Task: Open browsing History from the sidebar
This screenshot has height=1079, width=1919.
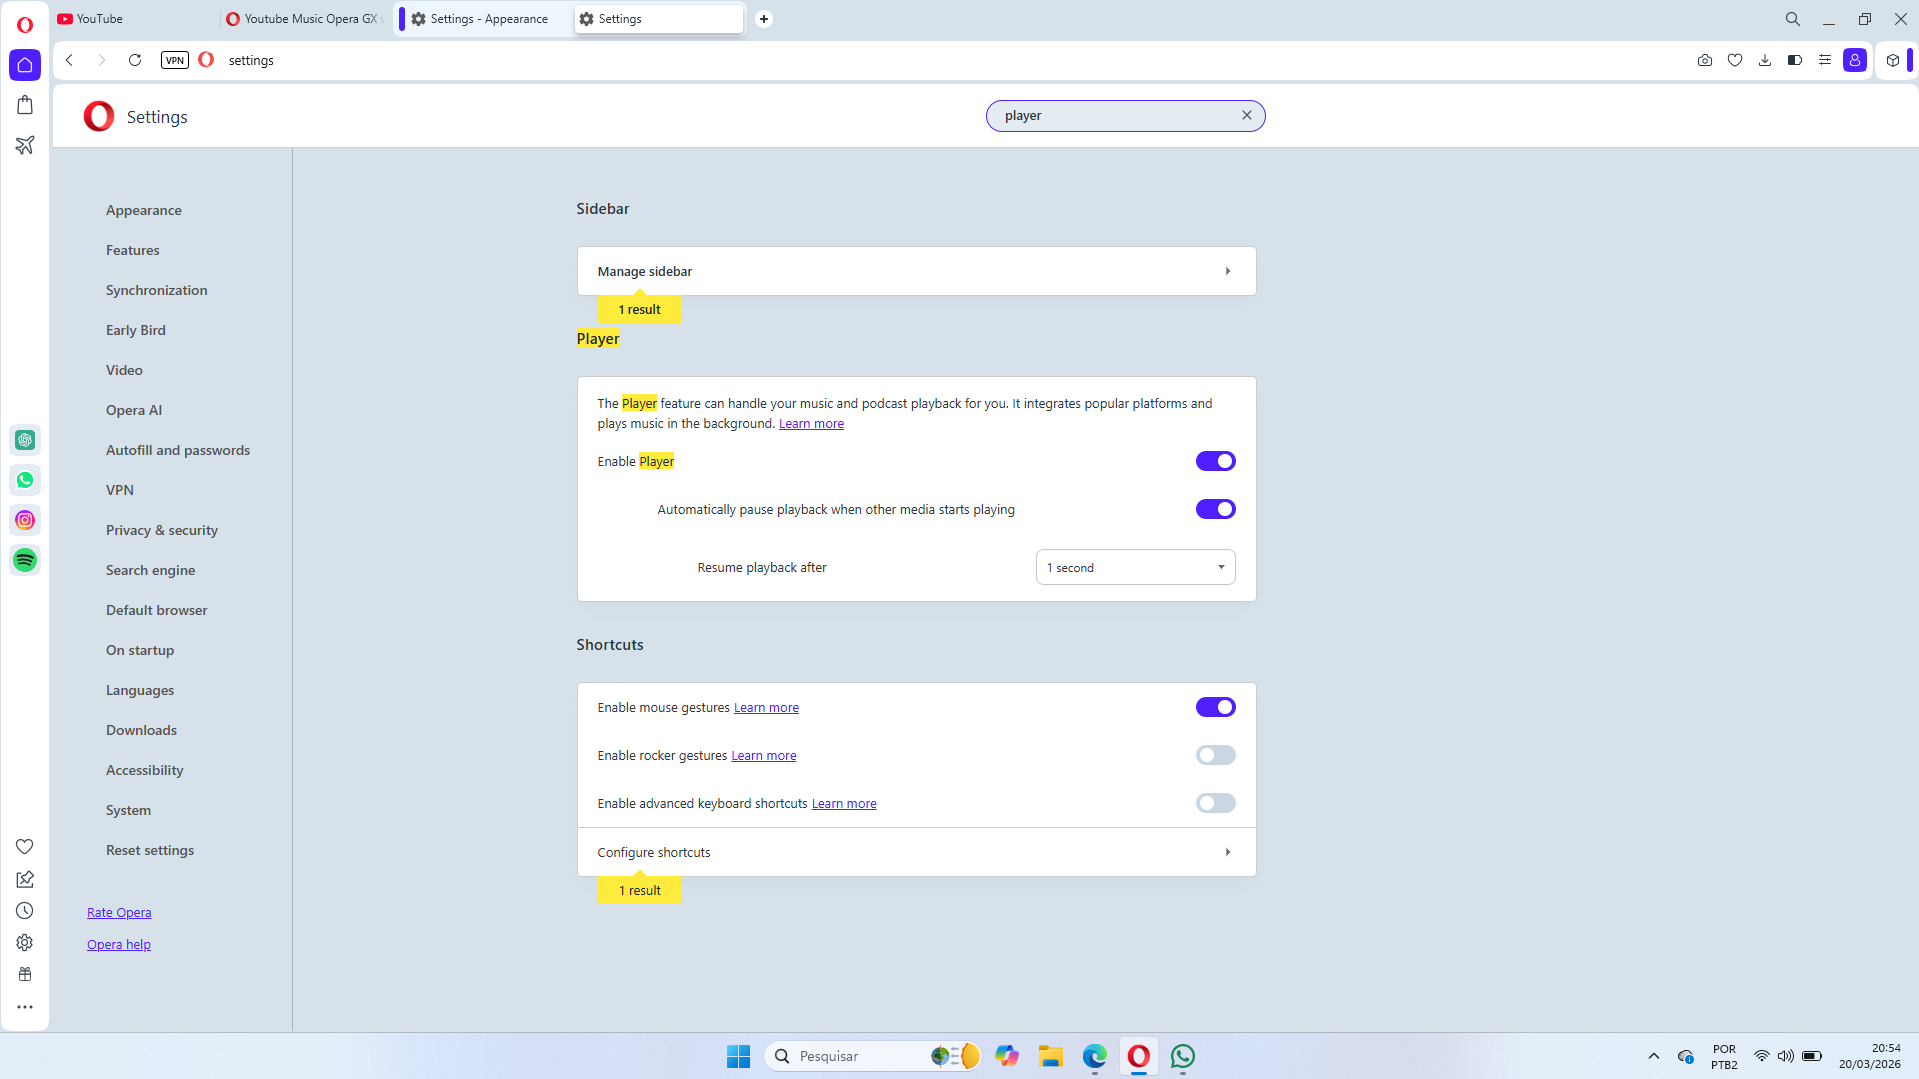Action: (x=24, y=910)
